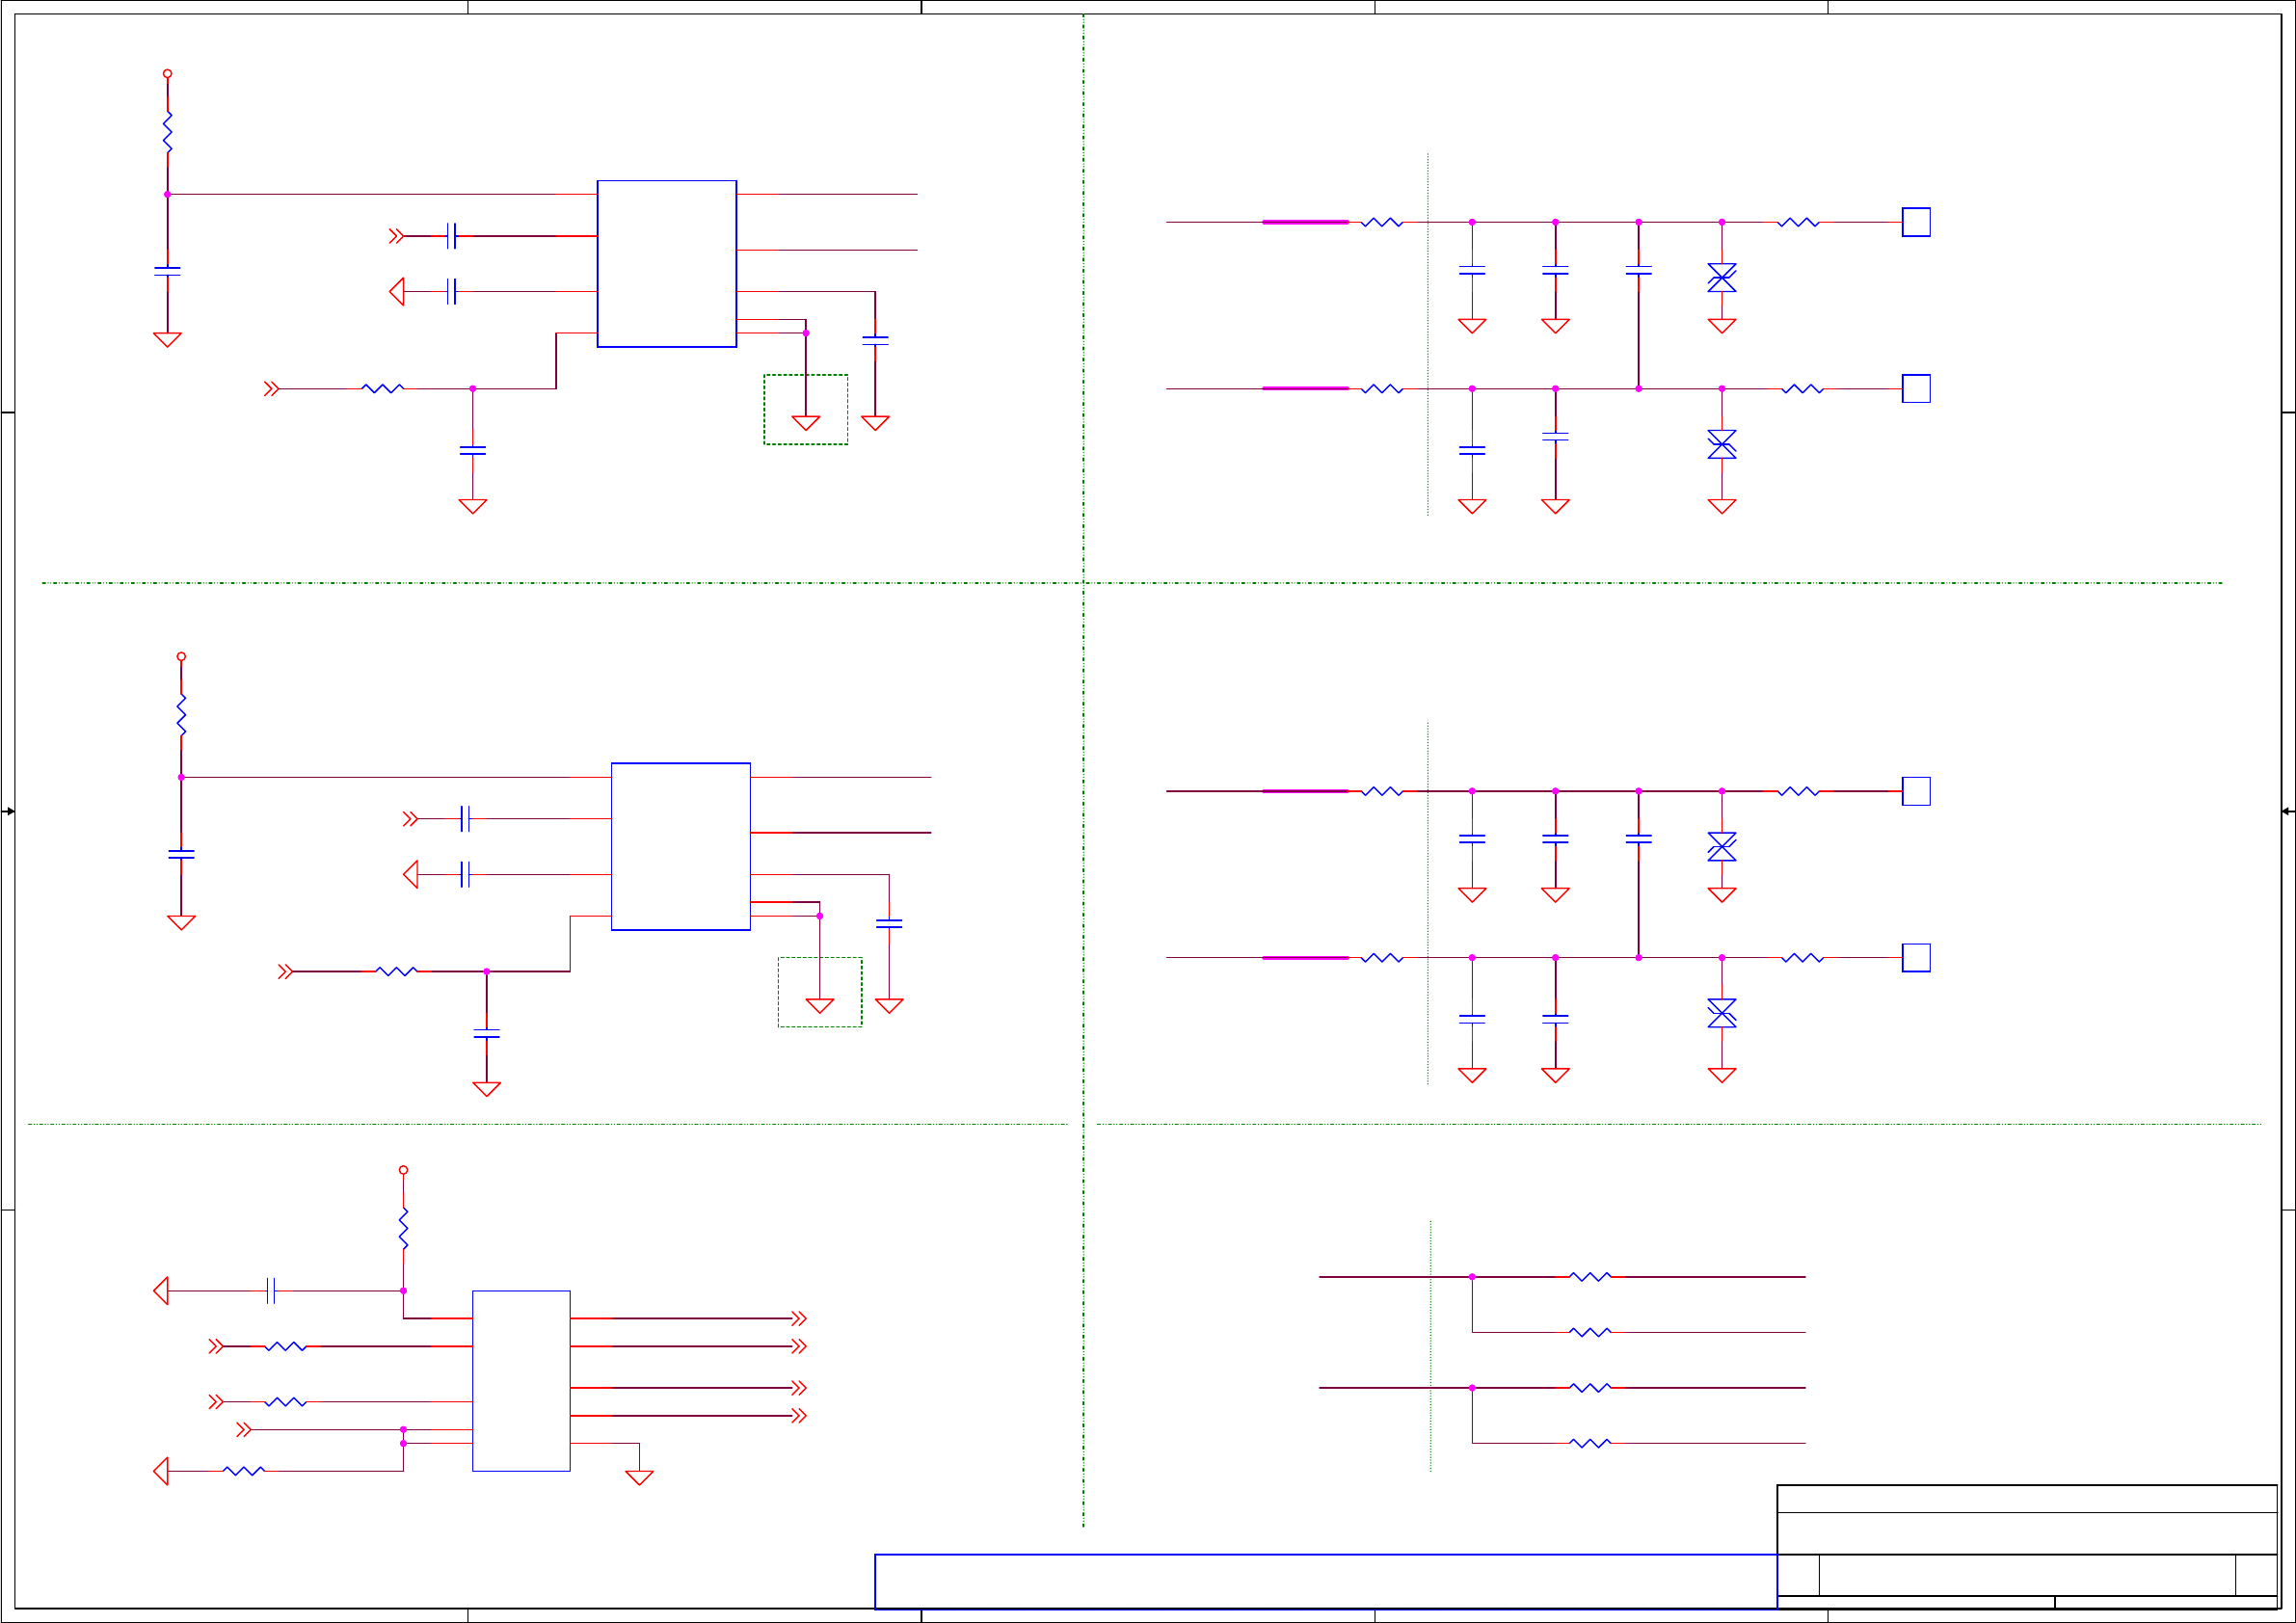Click the power terminal circle above bottom-left IC
This screenshot has width=2296, height=1623.
click(403, 1170)
